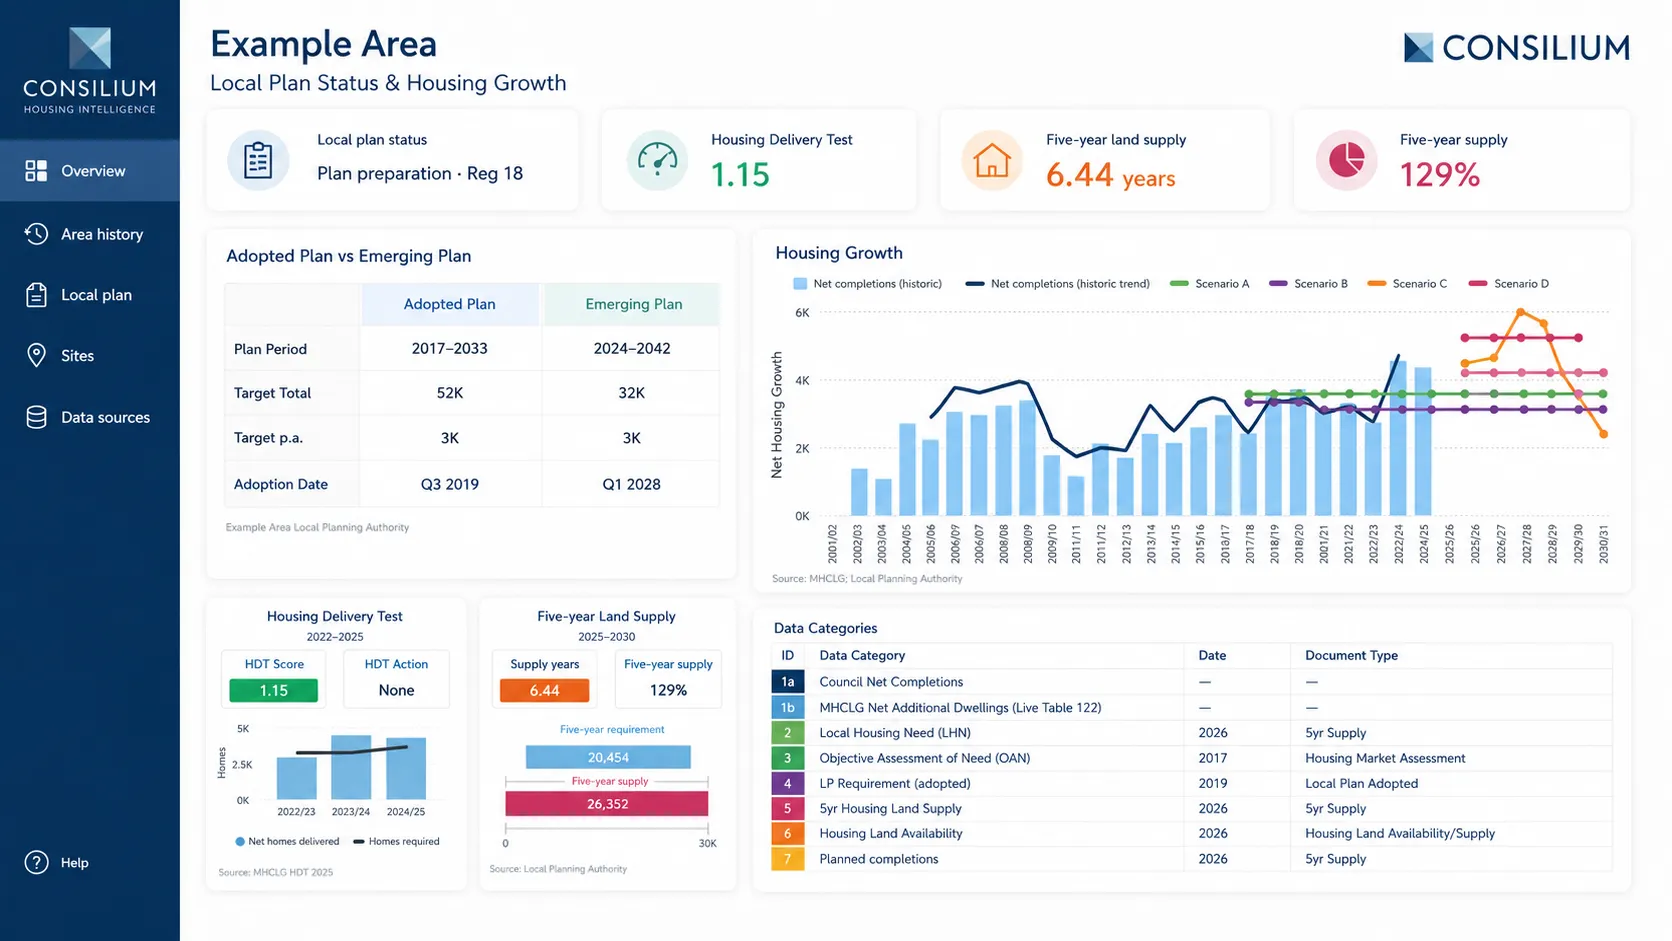Viewport: 1672px width, 941px height.
Task: Select the Housing Land Availability row
Action: coord(1191,833)
